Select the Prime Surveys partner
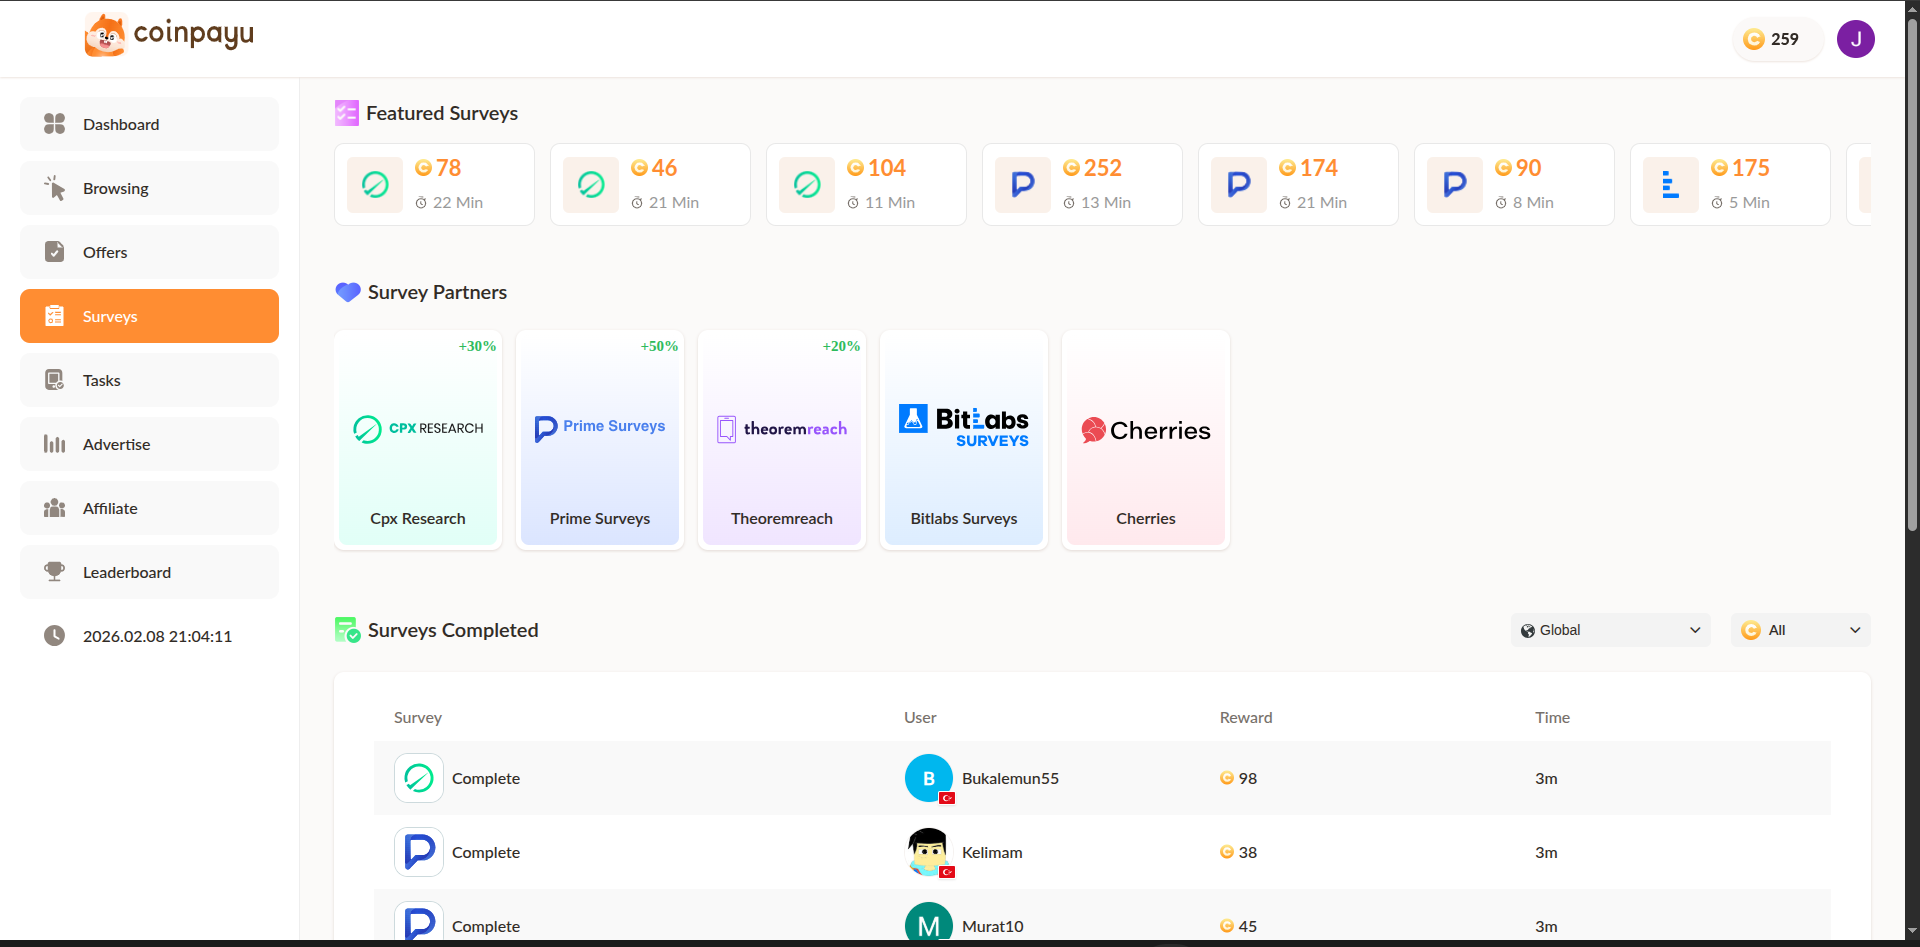This screenshot has height=947, width=1920. click(599, 439)
